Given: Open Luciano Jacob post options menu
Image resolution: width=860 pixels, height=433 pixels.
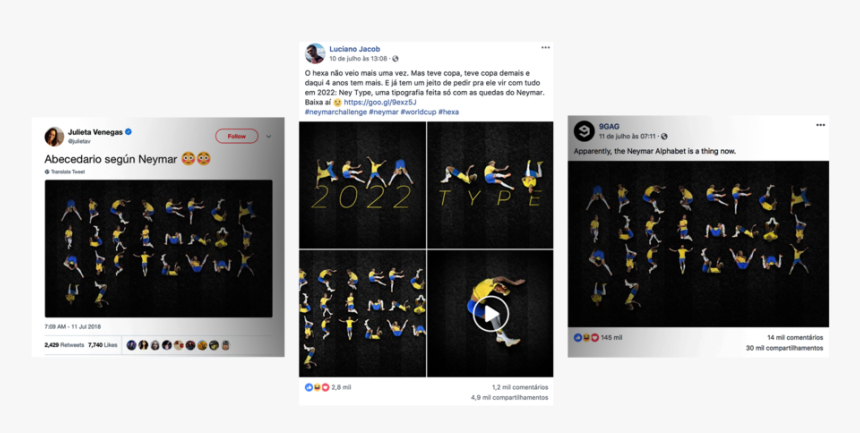Looking at the screenshot, I should 545,48.
